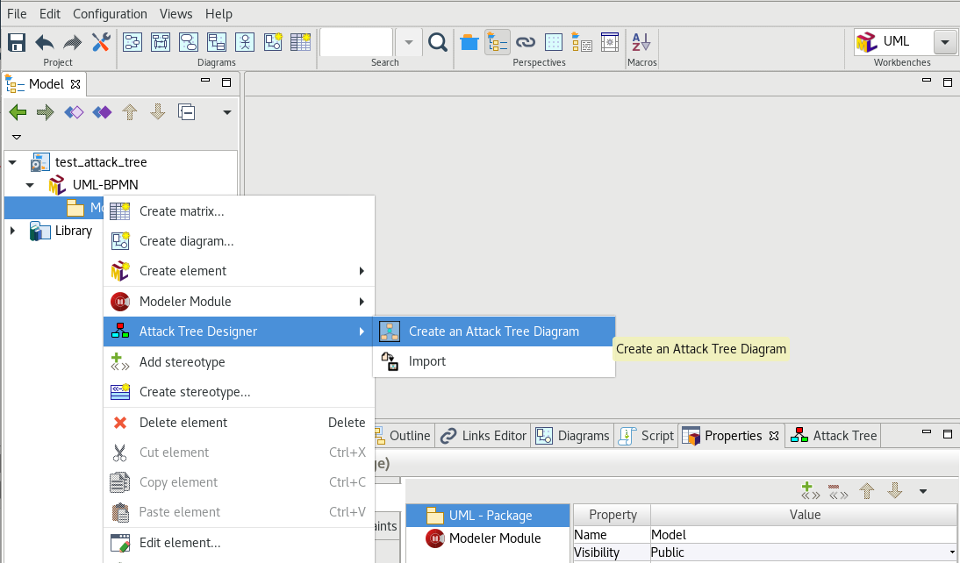Click the chain link perspective icon
This screenshot has height=563, width=960.
pyautogui.click(x=525, y=42)
